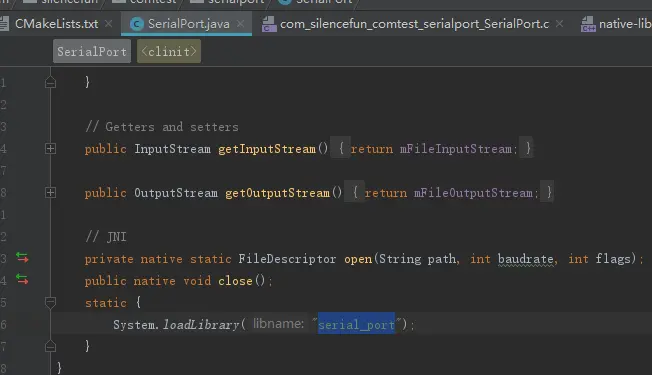Click the native implementation gutter icon for close
The image size is (652, 375).
click(22, 279)
